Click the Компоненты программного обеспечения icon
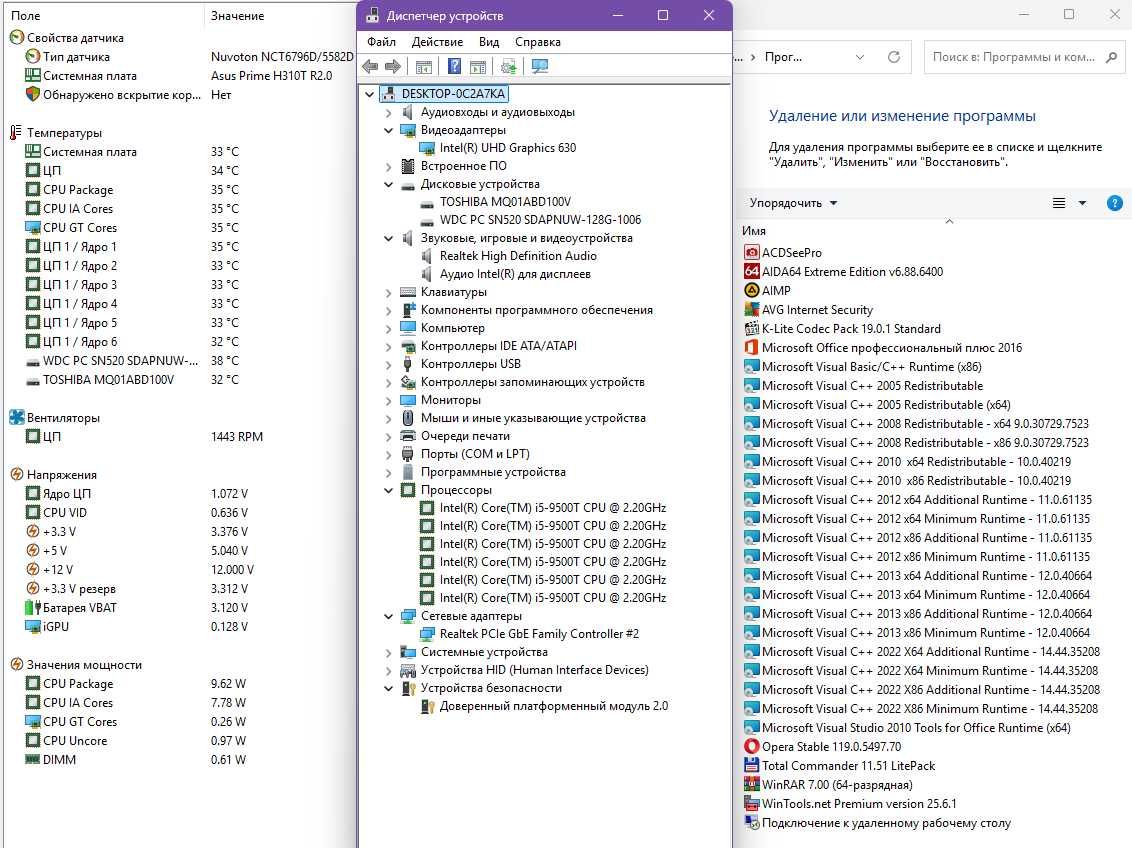1132x848 pixels. (408, 310)
